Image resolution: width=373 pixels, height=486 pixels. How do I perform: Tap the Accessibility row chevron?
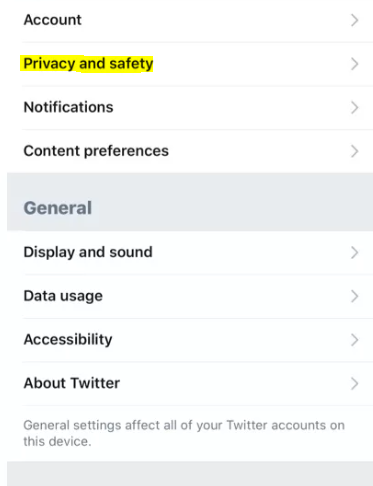355,340
